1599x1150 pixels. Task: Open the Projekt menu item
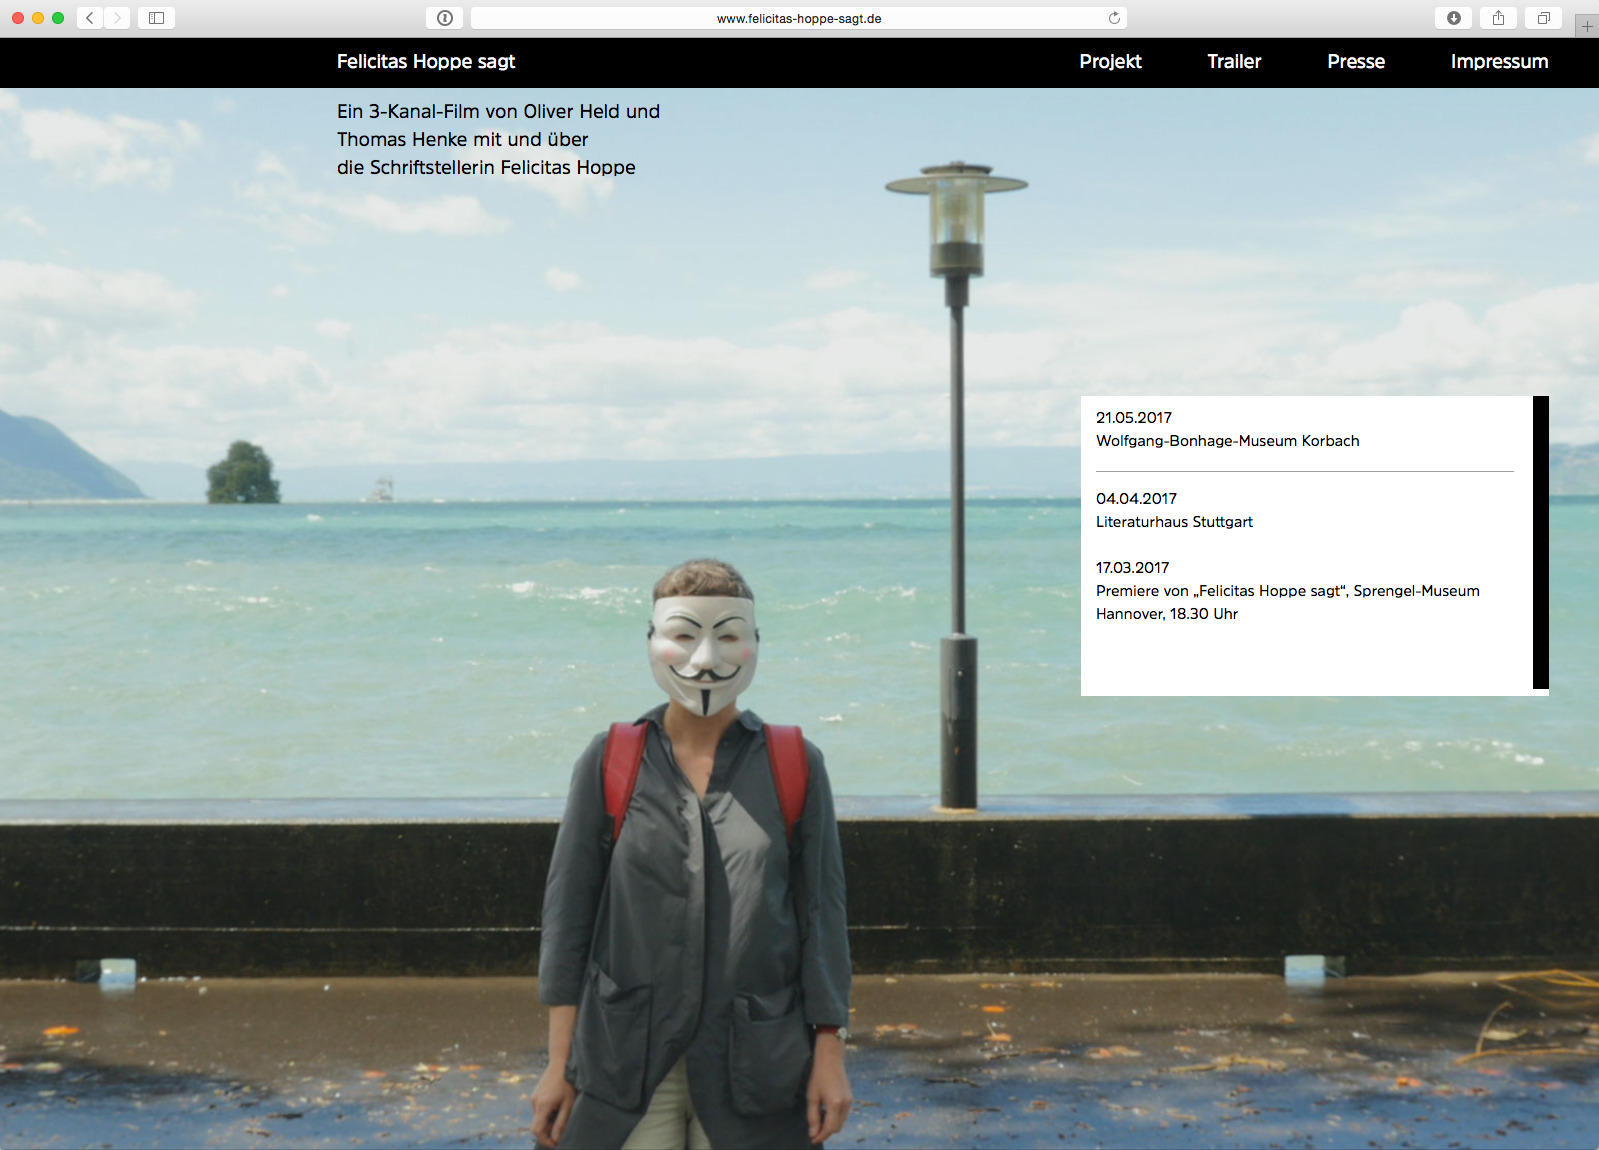pyautogui.click(x=1110, y=62)
